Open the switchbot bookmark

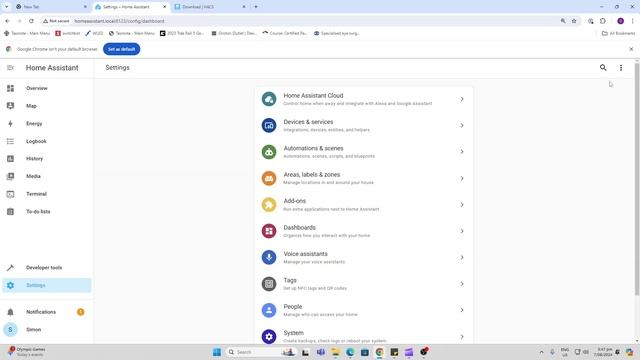point(68,33)
